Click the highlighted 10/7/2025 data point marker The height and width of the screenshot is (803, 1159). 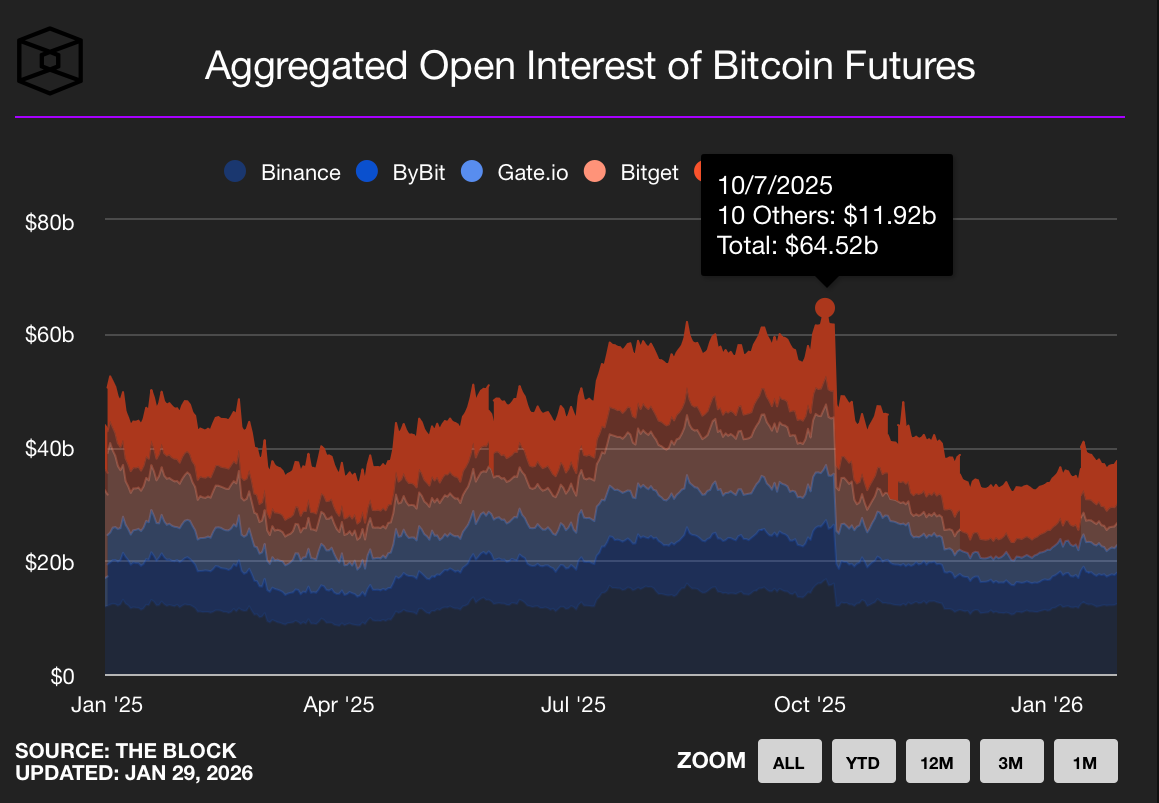[825, 308]
